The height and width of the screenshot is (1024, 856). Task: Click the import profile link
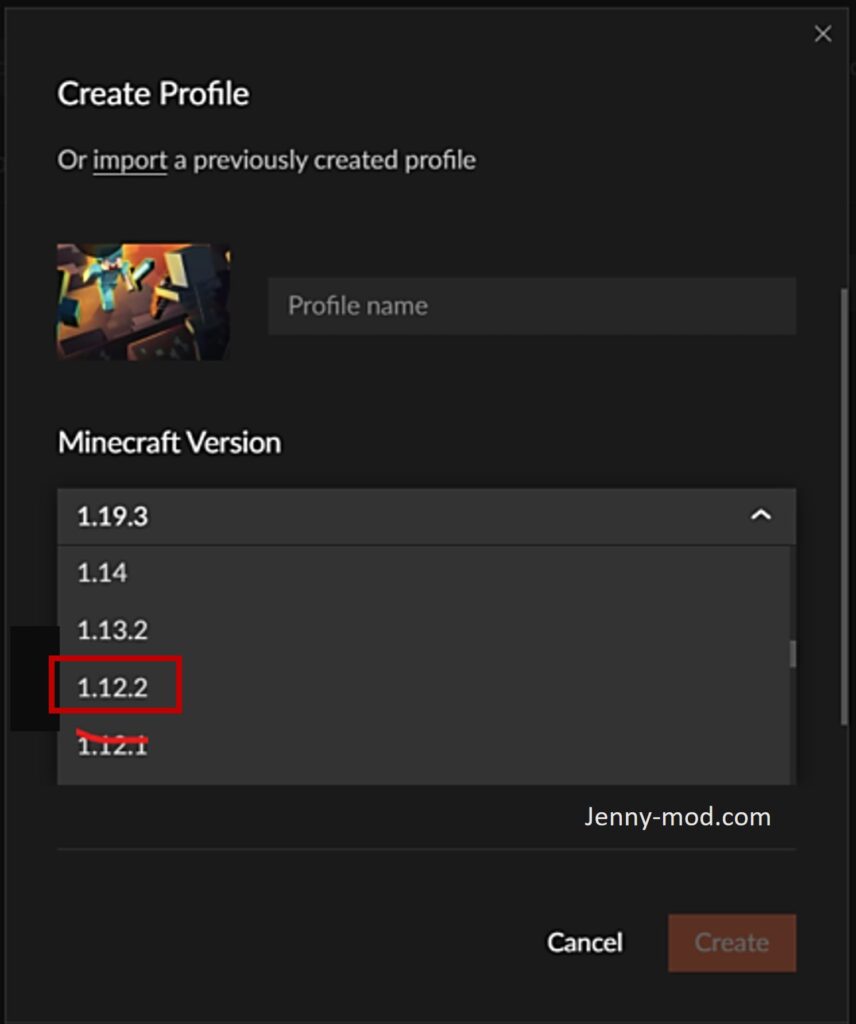[130, 160]
